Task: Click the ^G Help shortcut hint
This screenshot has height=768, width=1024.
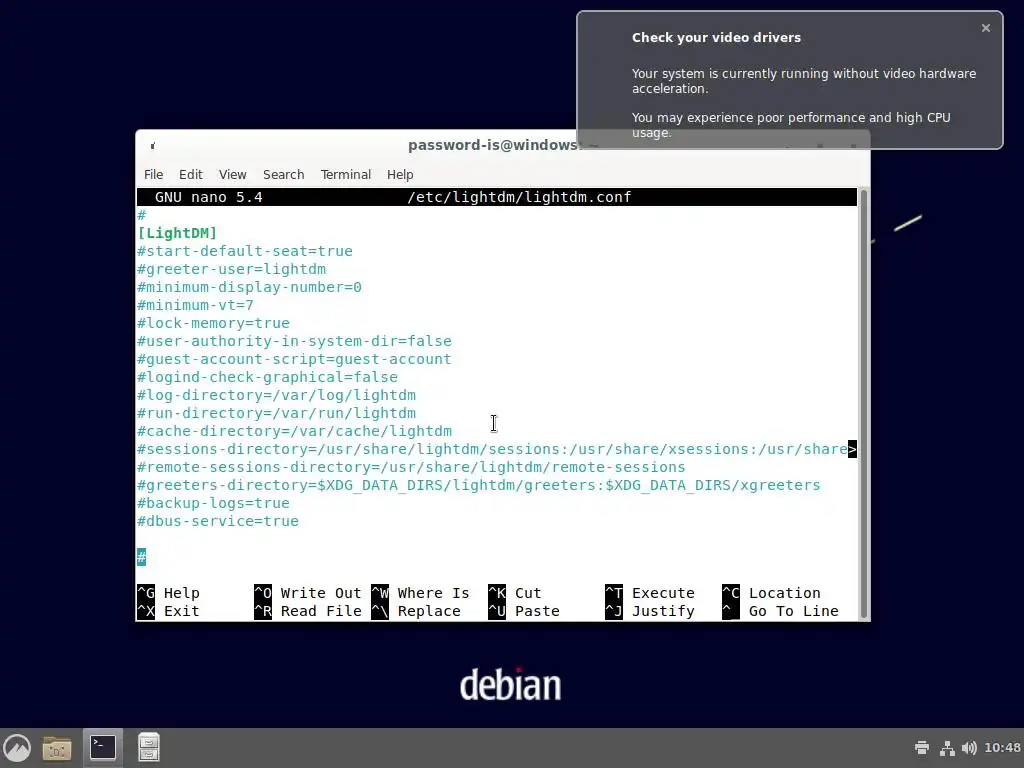Action: point(168,593)
